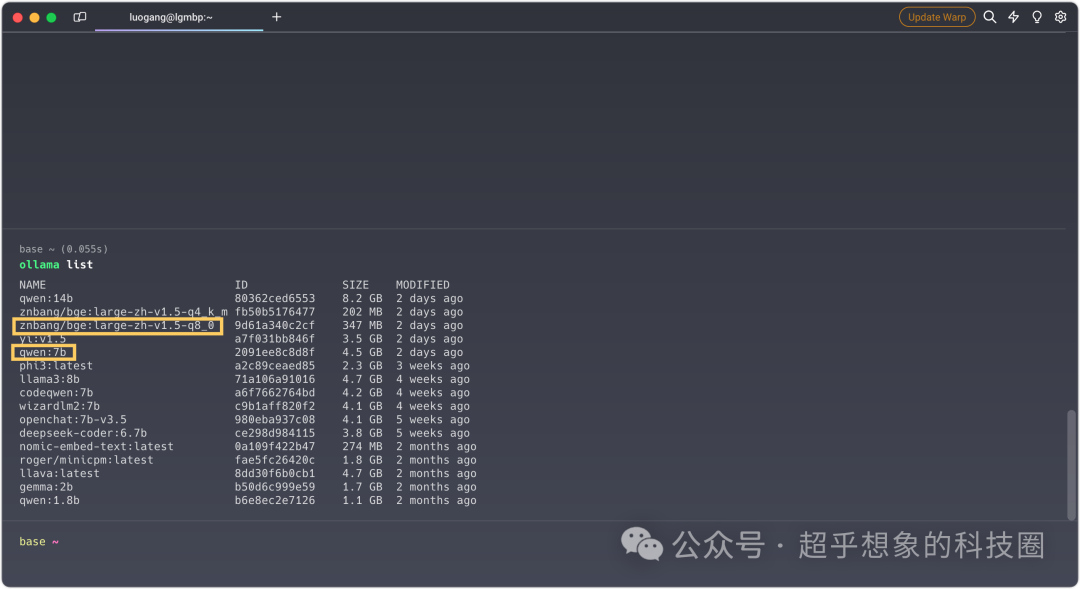The width and height of the screenshot is (1080, 589).
Task: Click the ID a7f031bb846f
Action: pyautogui.click(x=275, y=339)
